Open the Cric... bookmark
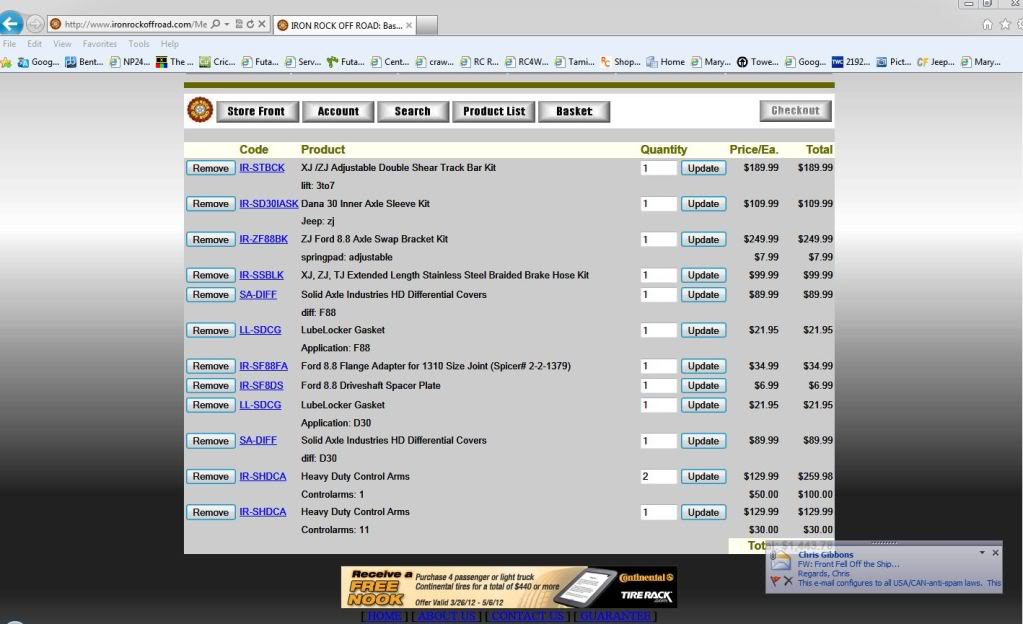 pyautogui.click(x=217, y=62)
